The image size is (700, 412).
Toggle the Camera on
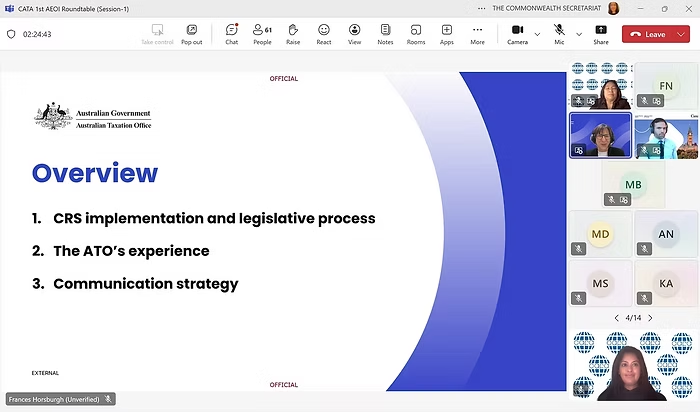(517, 34)
